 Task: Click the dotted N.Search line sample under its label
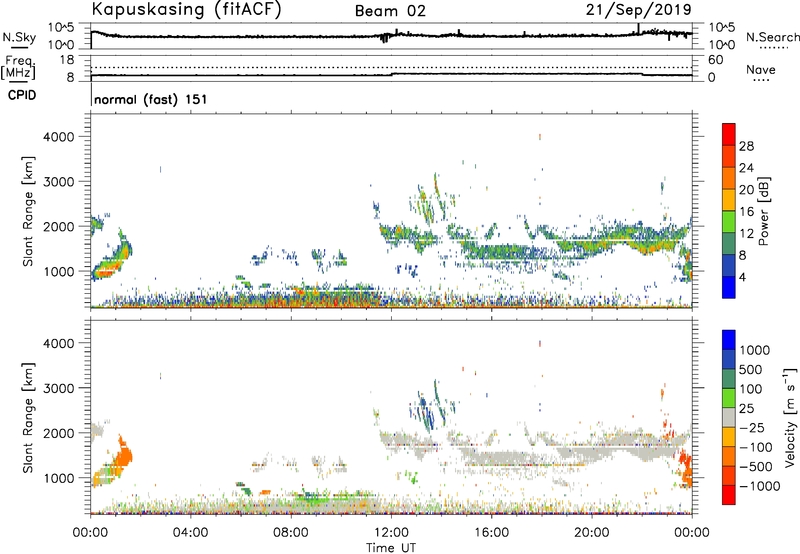(x=773, y=47)
